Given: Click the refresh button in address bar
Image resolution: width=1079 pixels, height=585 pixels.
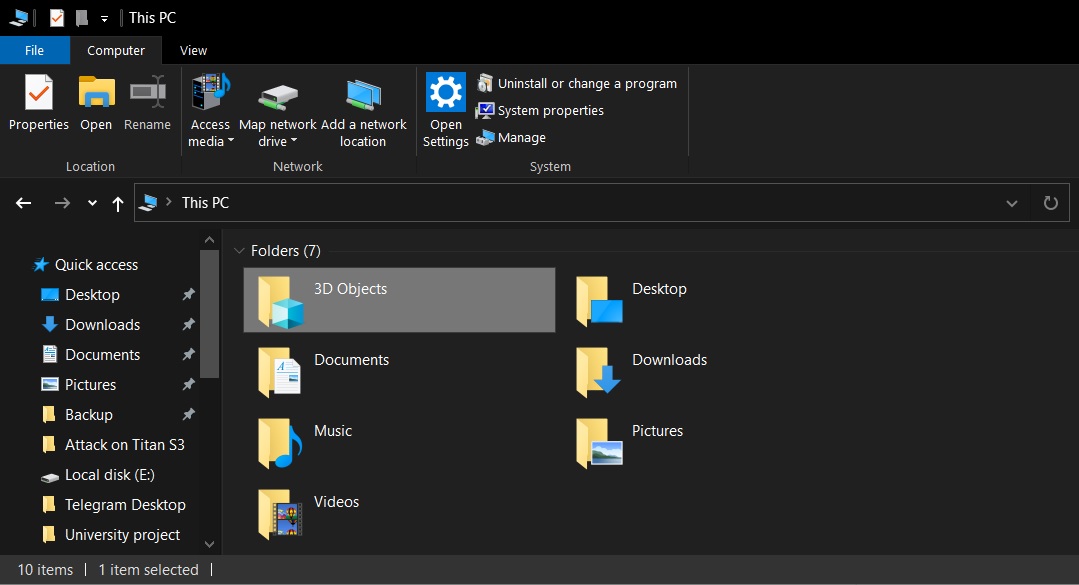Looking at the screenshot, I should tap(1050, 203).
